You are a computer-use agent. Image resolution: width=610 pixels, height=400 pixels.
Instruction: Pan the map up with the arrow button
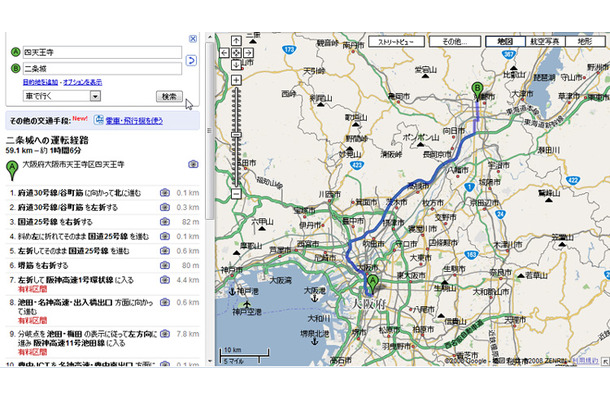coord(236,40)
